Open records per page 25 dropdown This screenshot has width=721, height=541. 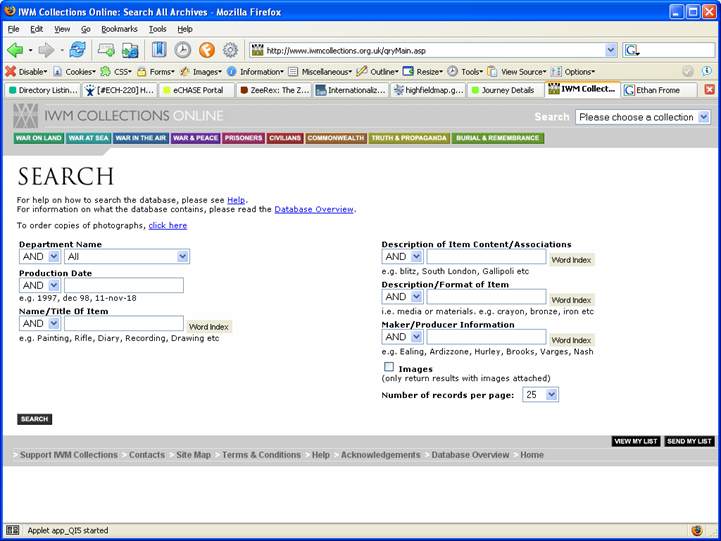coord(540,395)
